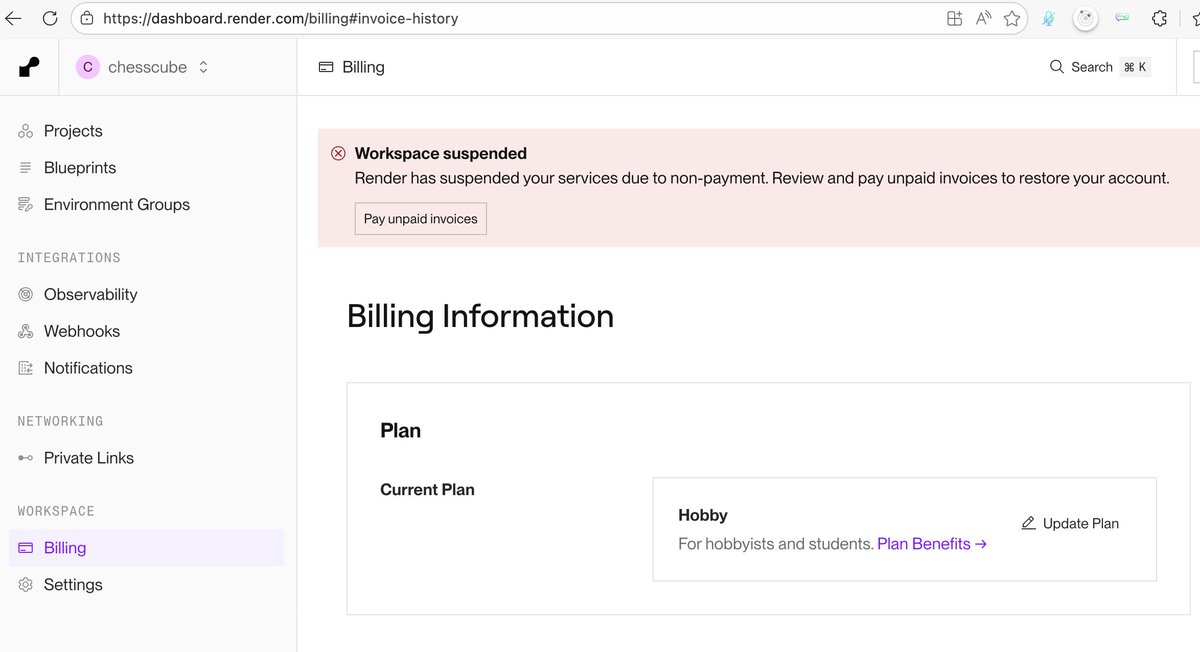Click the Billing header card icon
Image resolution: width=1200 pixels, height=652 pixels.
[326, 67]
